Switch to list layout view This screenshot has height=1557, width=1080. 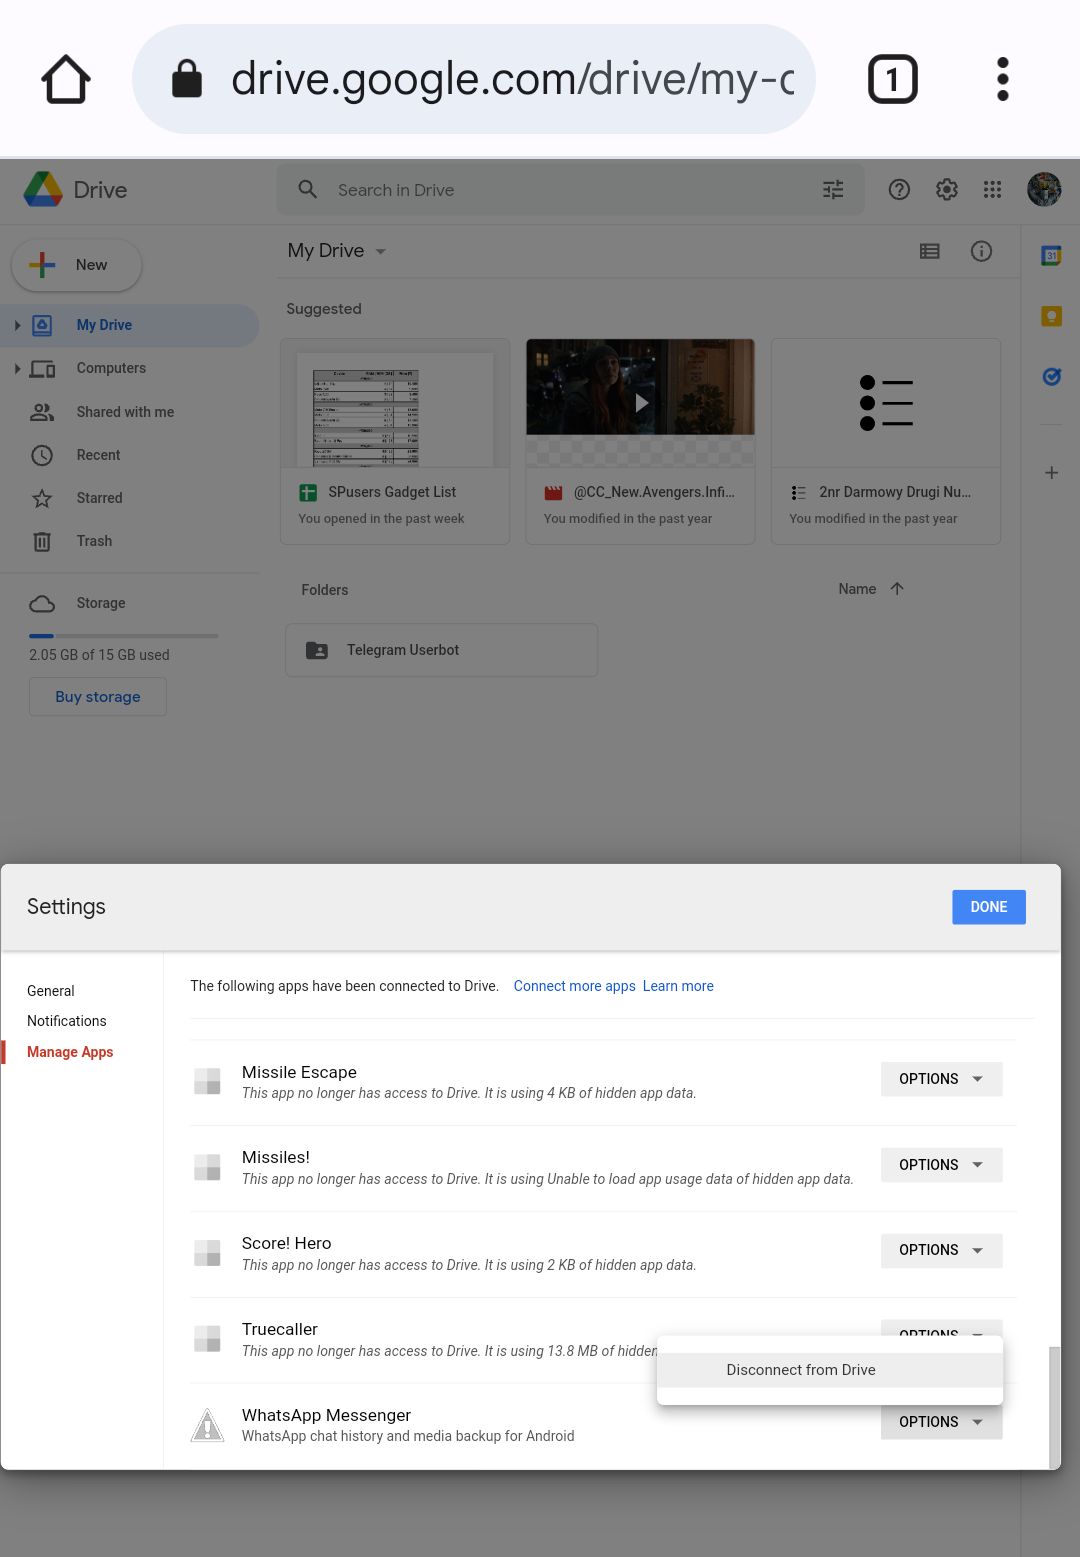coord(930,251)
